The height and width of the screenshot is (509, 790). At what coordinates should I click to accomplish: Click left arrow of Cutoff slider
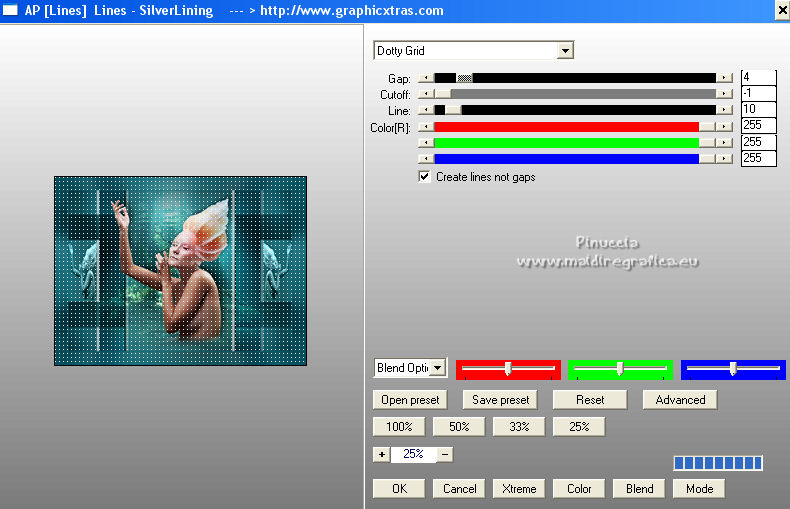(426, 94)
